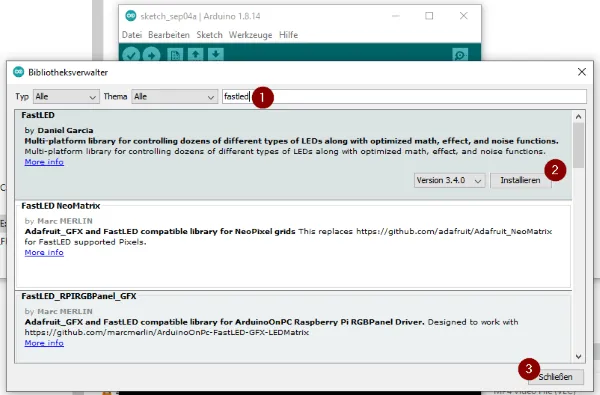Open the Sketch menu
Screen dimensions: 600x395
tap(209, 35)
